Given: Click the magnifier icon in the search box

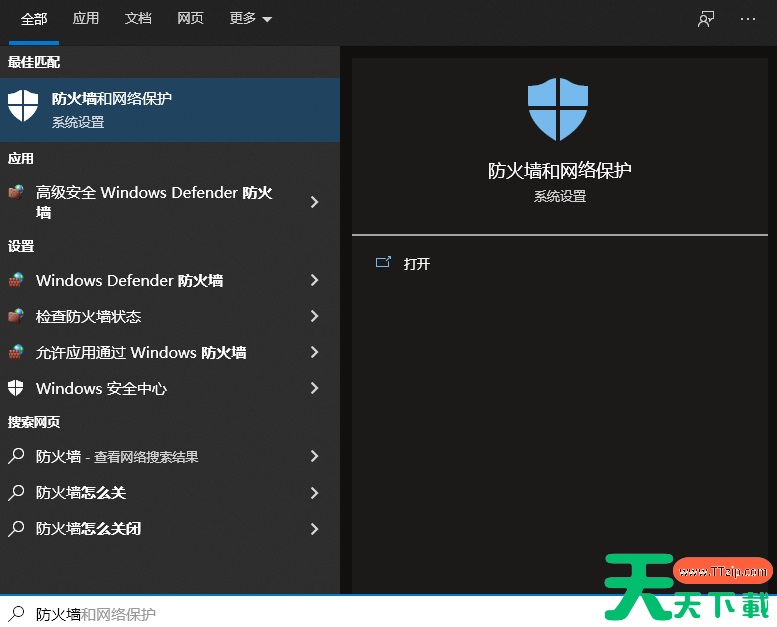Looking at the screenshot, I should click(16, 614).
